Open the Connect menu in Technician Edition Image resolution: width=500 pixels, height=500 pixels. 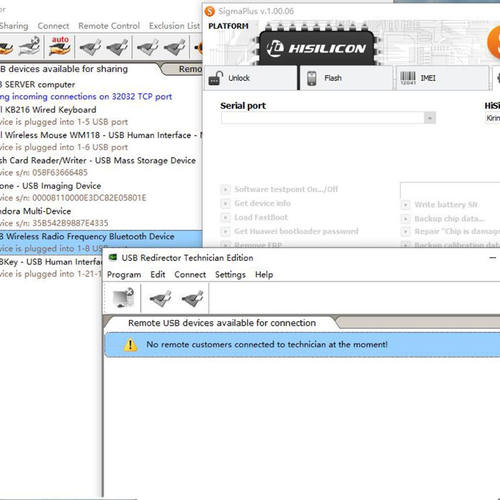point(190,275)
